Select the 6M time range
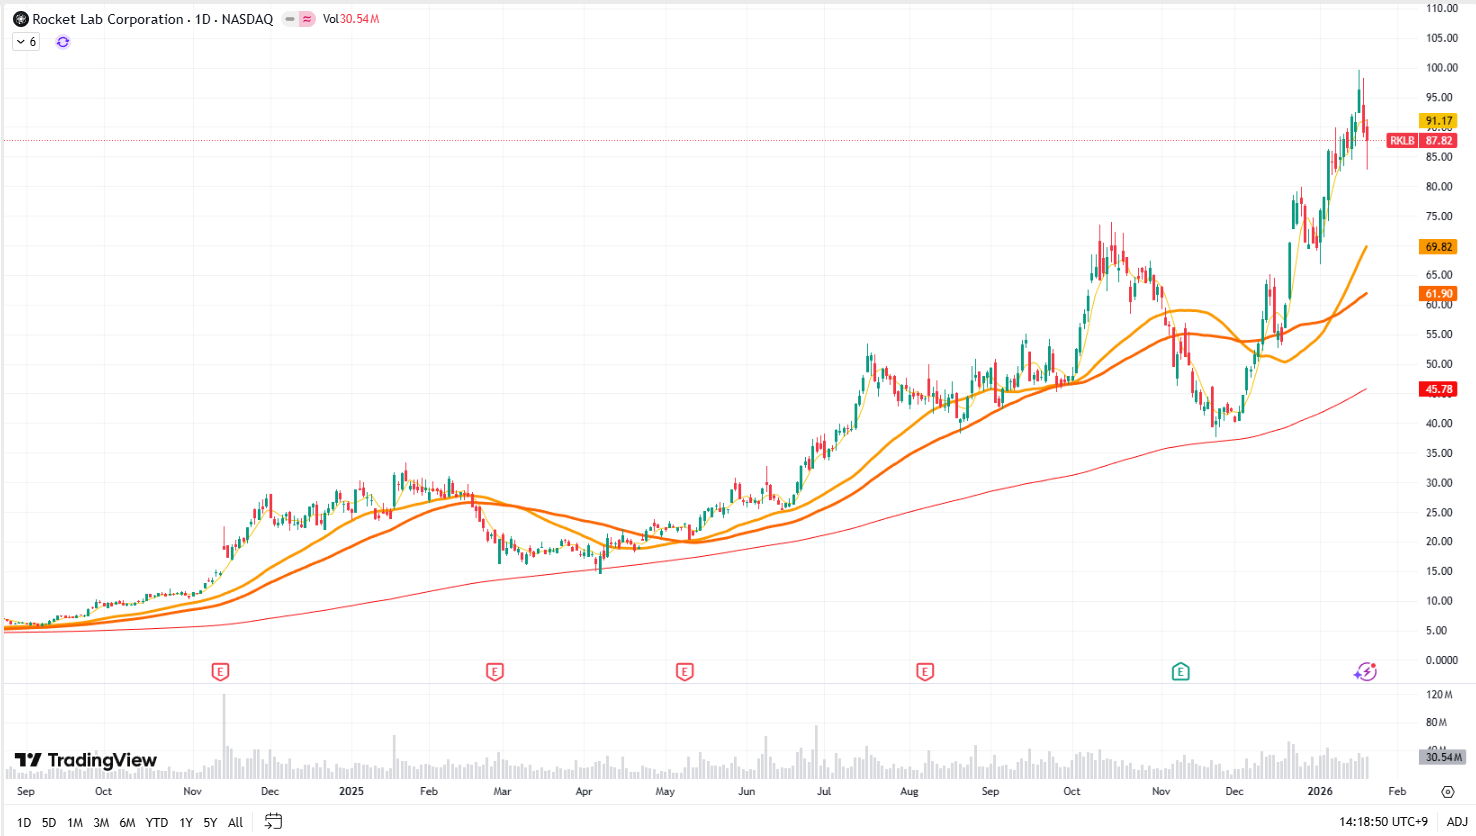 tap(127, 823)
